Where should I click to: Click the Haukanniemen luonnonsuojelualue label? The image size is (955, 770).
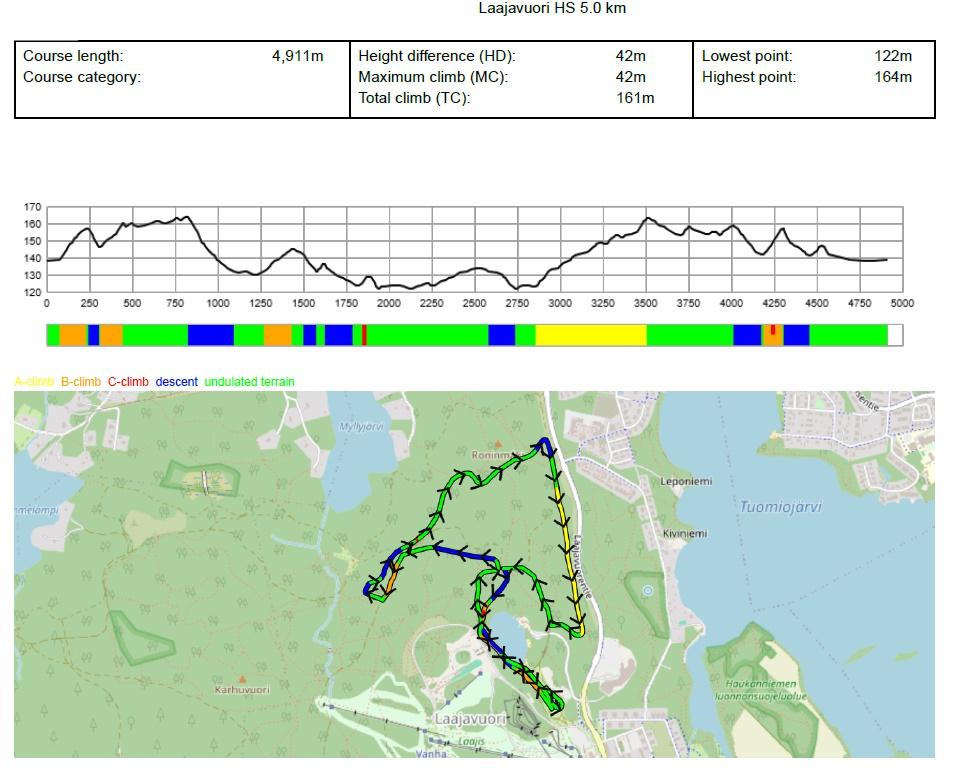click(761, 690)
